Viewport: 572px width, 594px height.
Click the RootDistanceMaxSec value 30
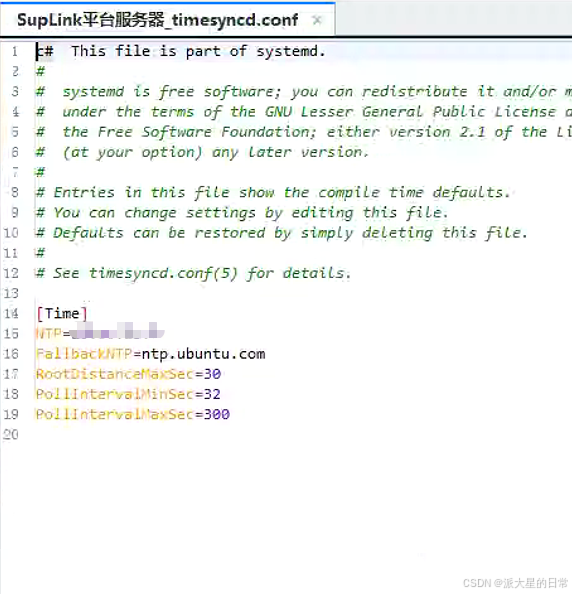213,374
